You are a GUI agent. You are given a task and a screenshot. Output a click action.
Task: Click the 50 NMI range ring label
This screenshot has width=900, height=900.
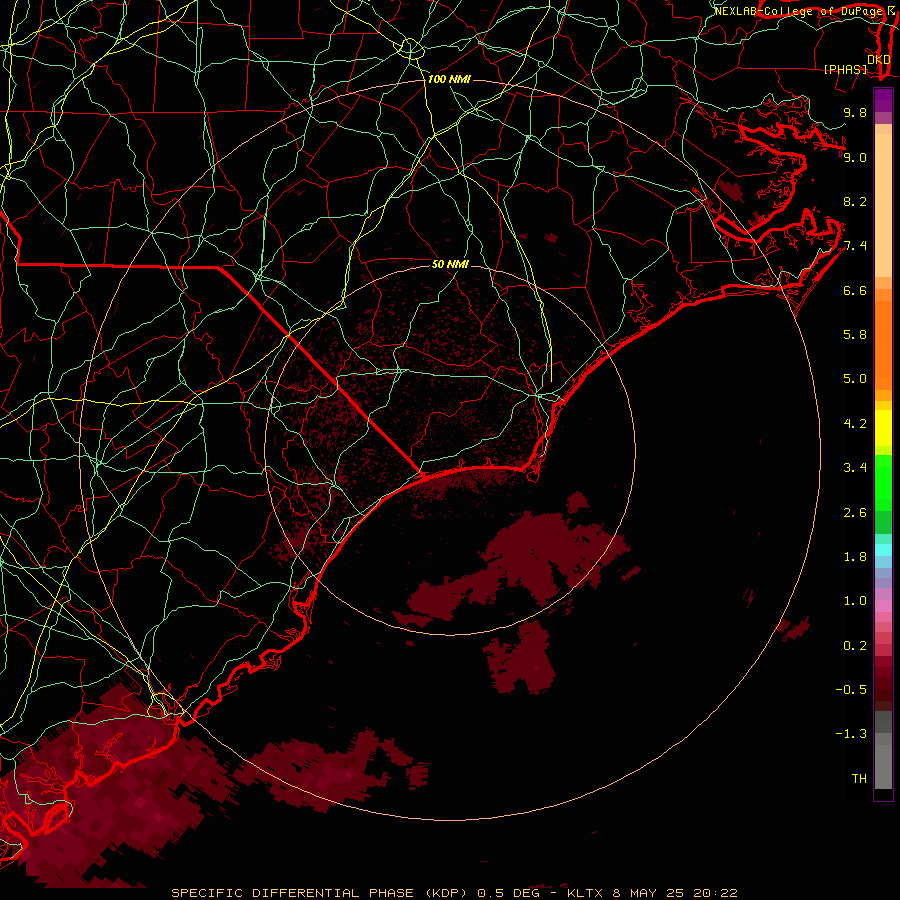(450, 264)
